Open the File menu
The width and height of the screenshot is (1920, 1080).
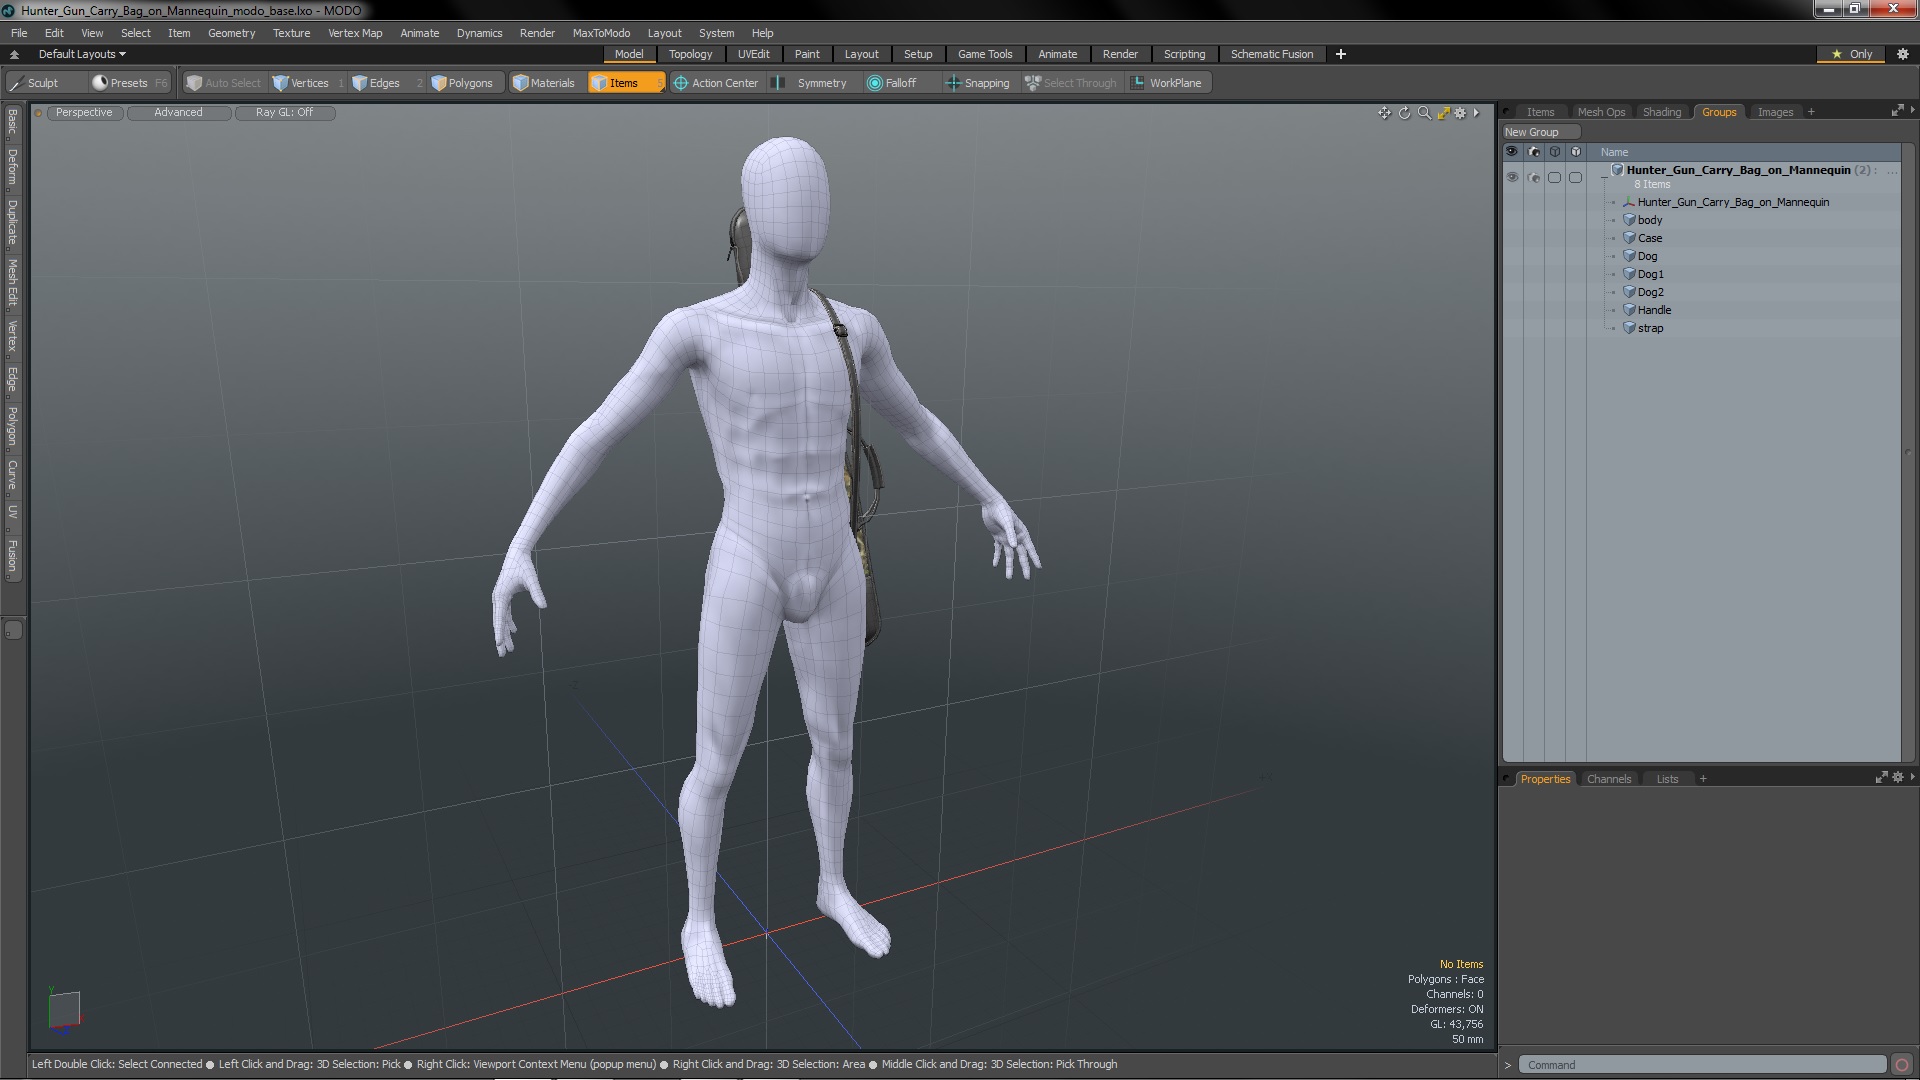pos(19,33)
